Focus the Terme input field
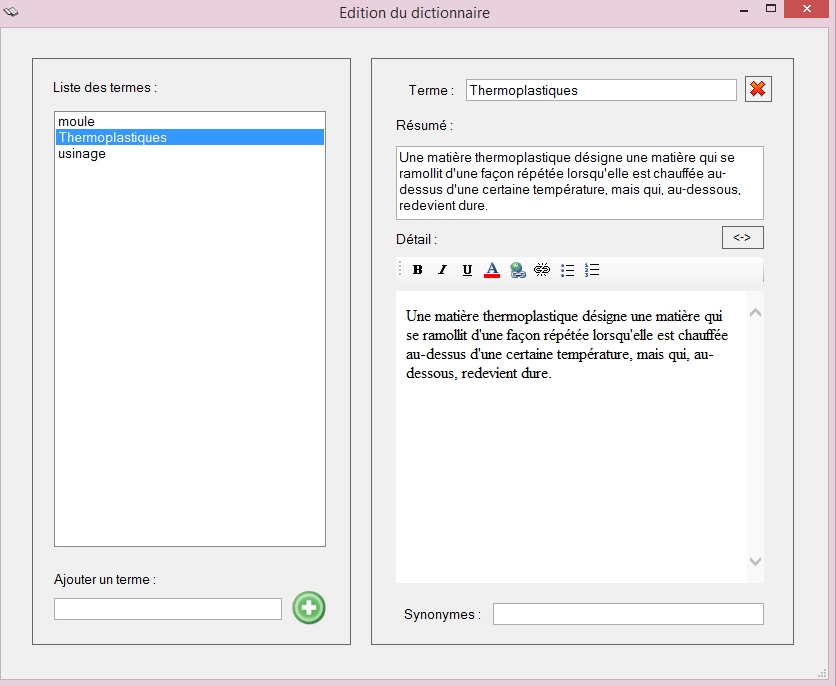This screenshot has width=836, height=686. coord(601,90)
